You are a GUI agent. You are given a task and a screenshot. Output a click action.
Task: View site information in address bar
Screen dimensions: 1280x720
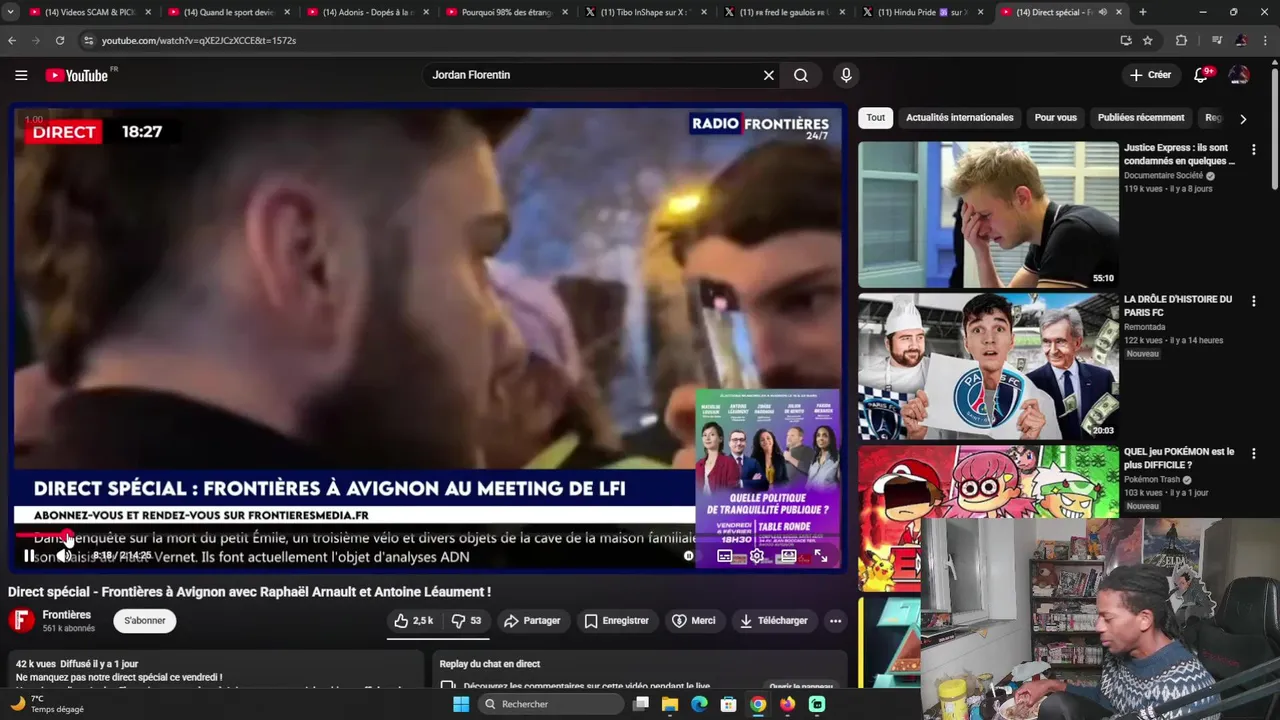[88, 40]
